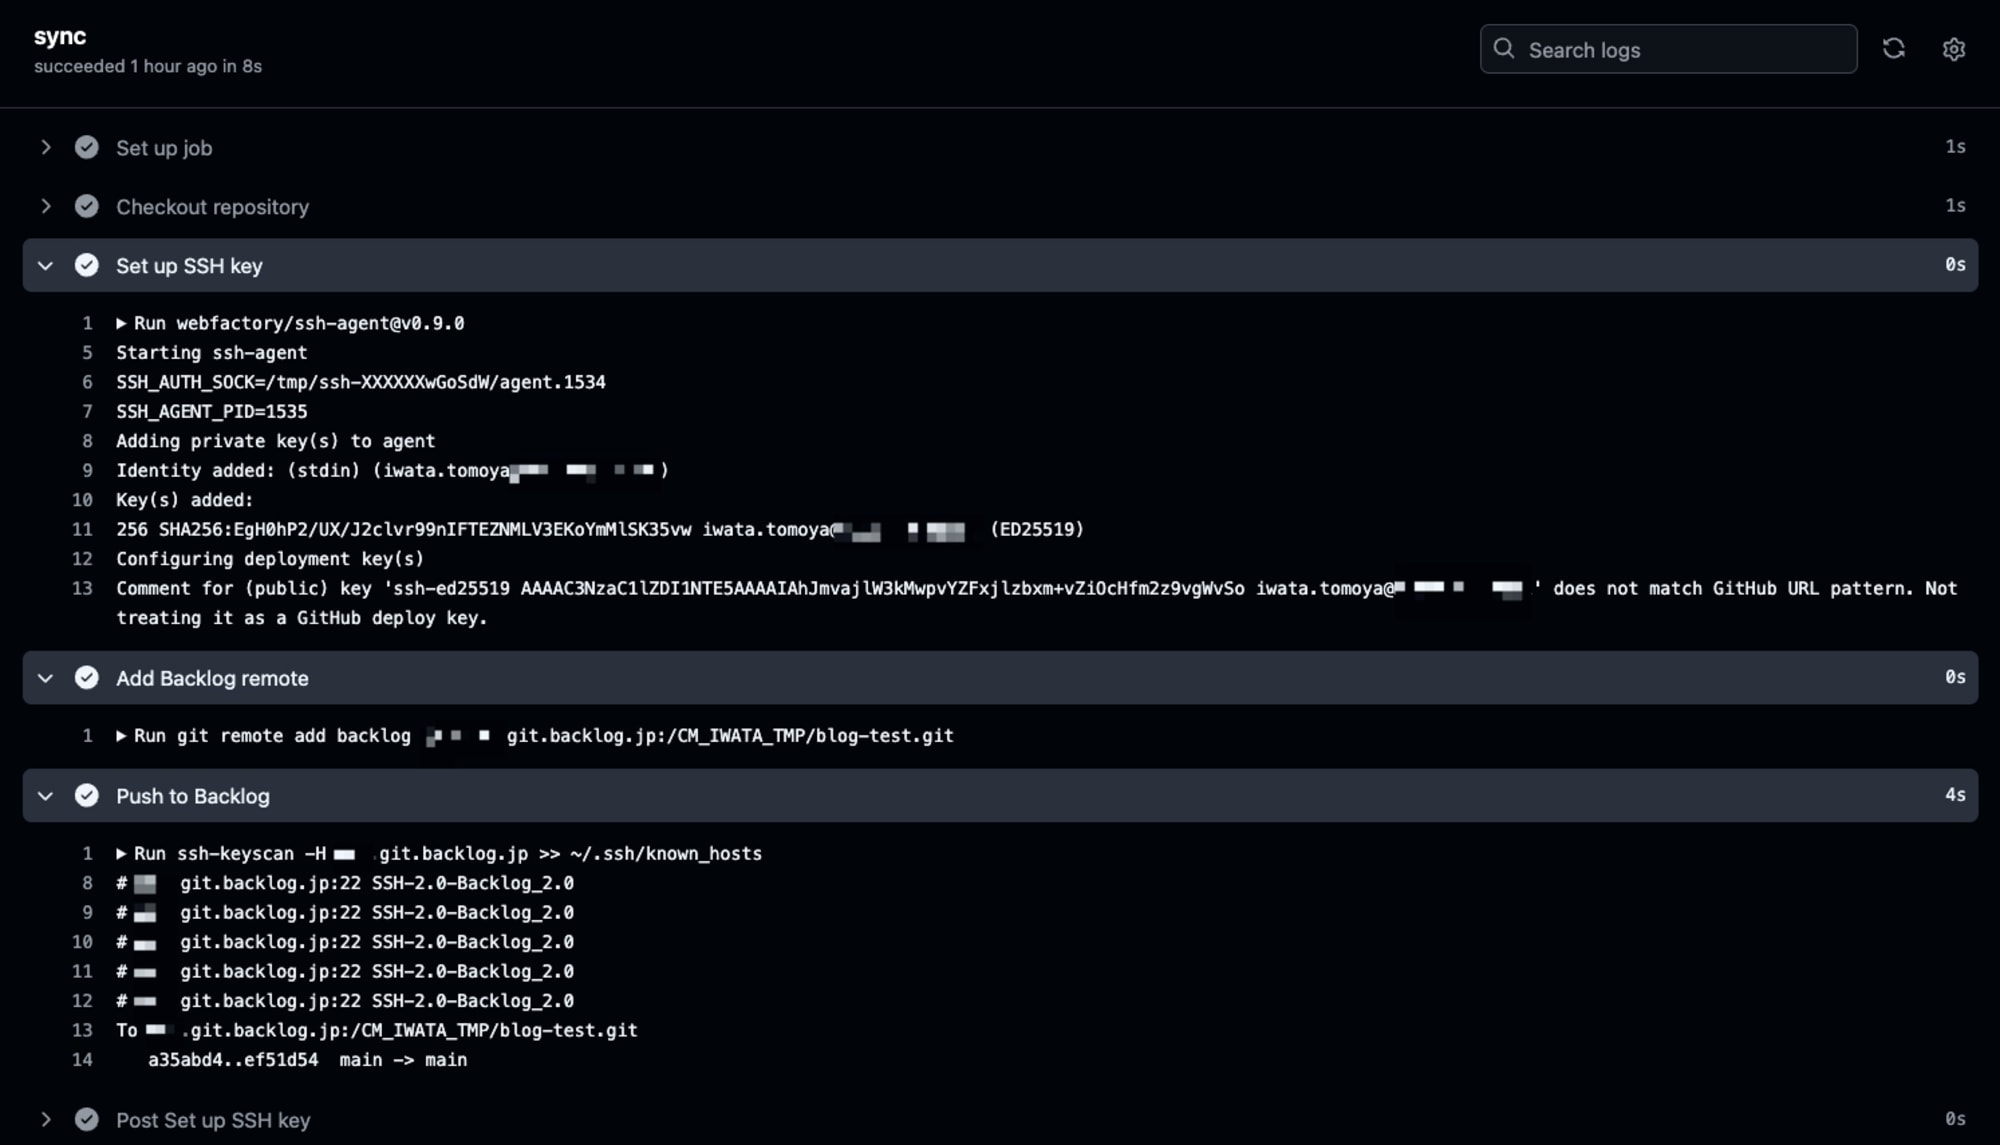Open the log settings gear icon
Screen dimensions: 2000x1145
pyautogui.click(x=1953, y=49)
